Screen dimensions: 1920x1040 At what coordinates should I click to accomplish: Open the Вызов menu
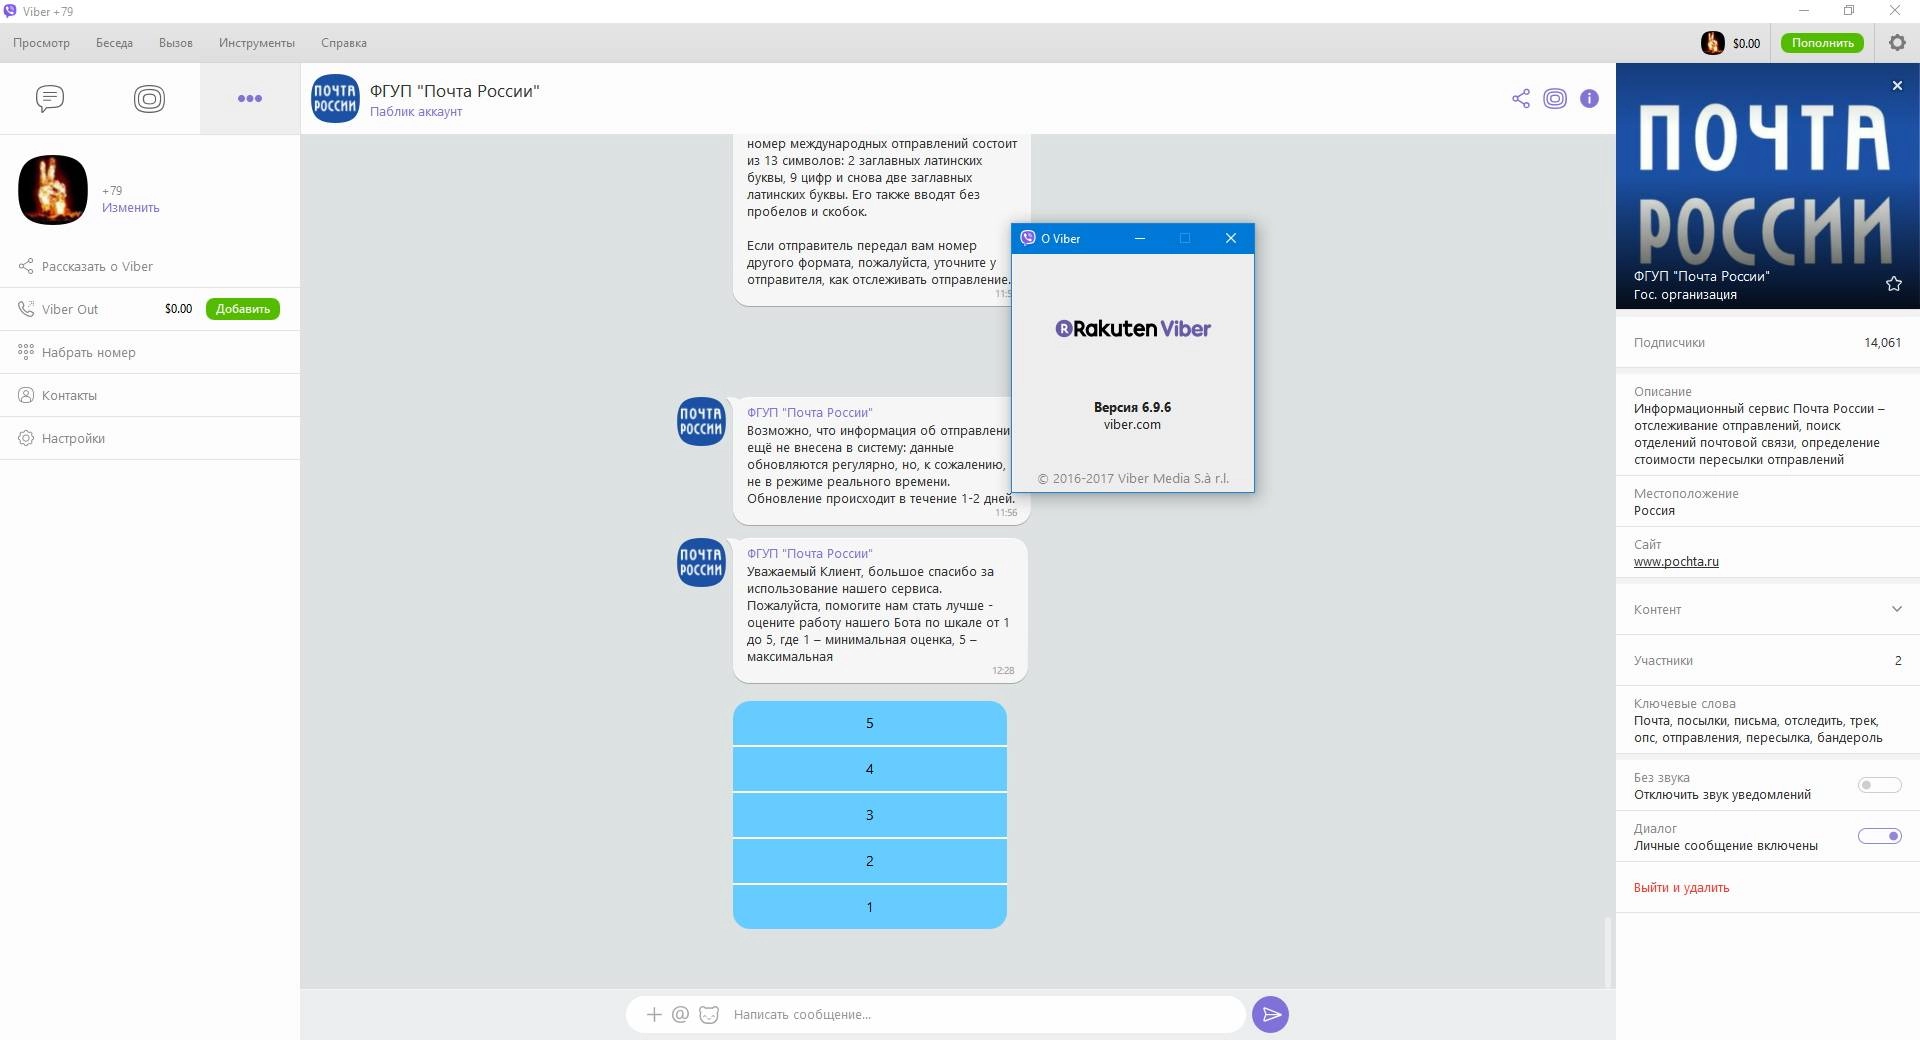click(x=175, y=43)
